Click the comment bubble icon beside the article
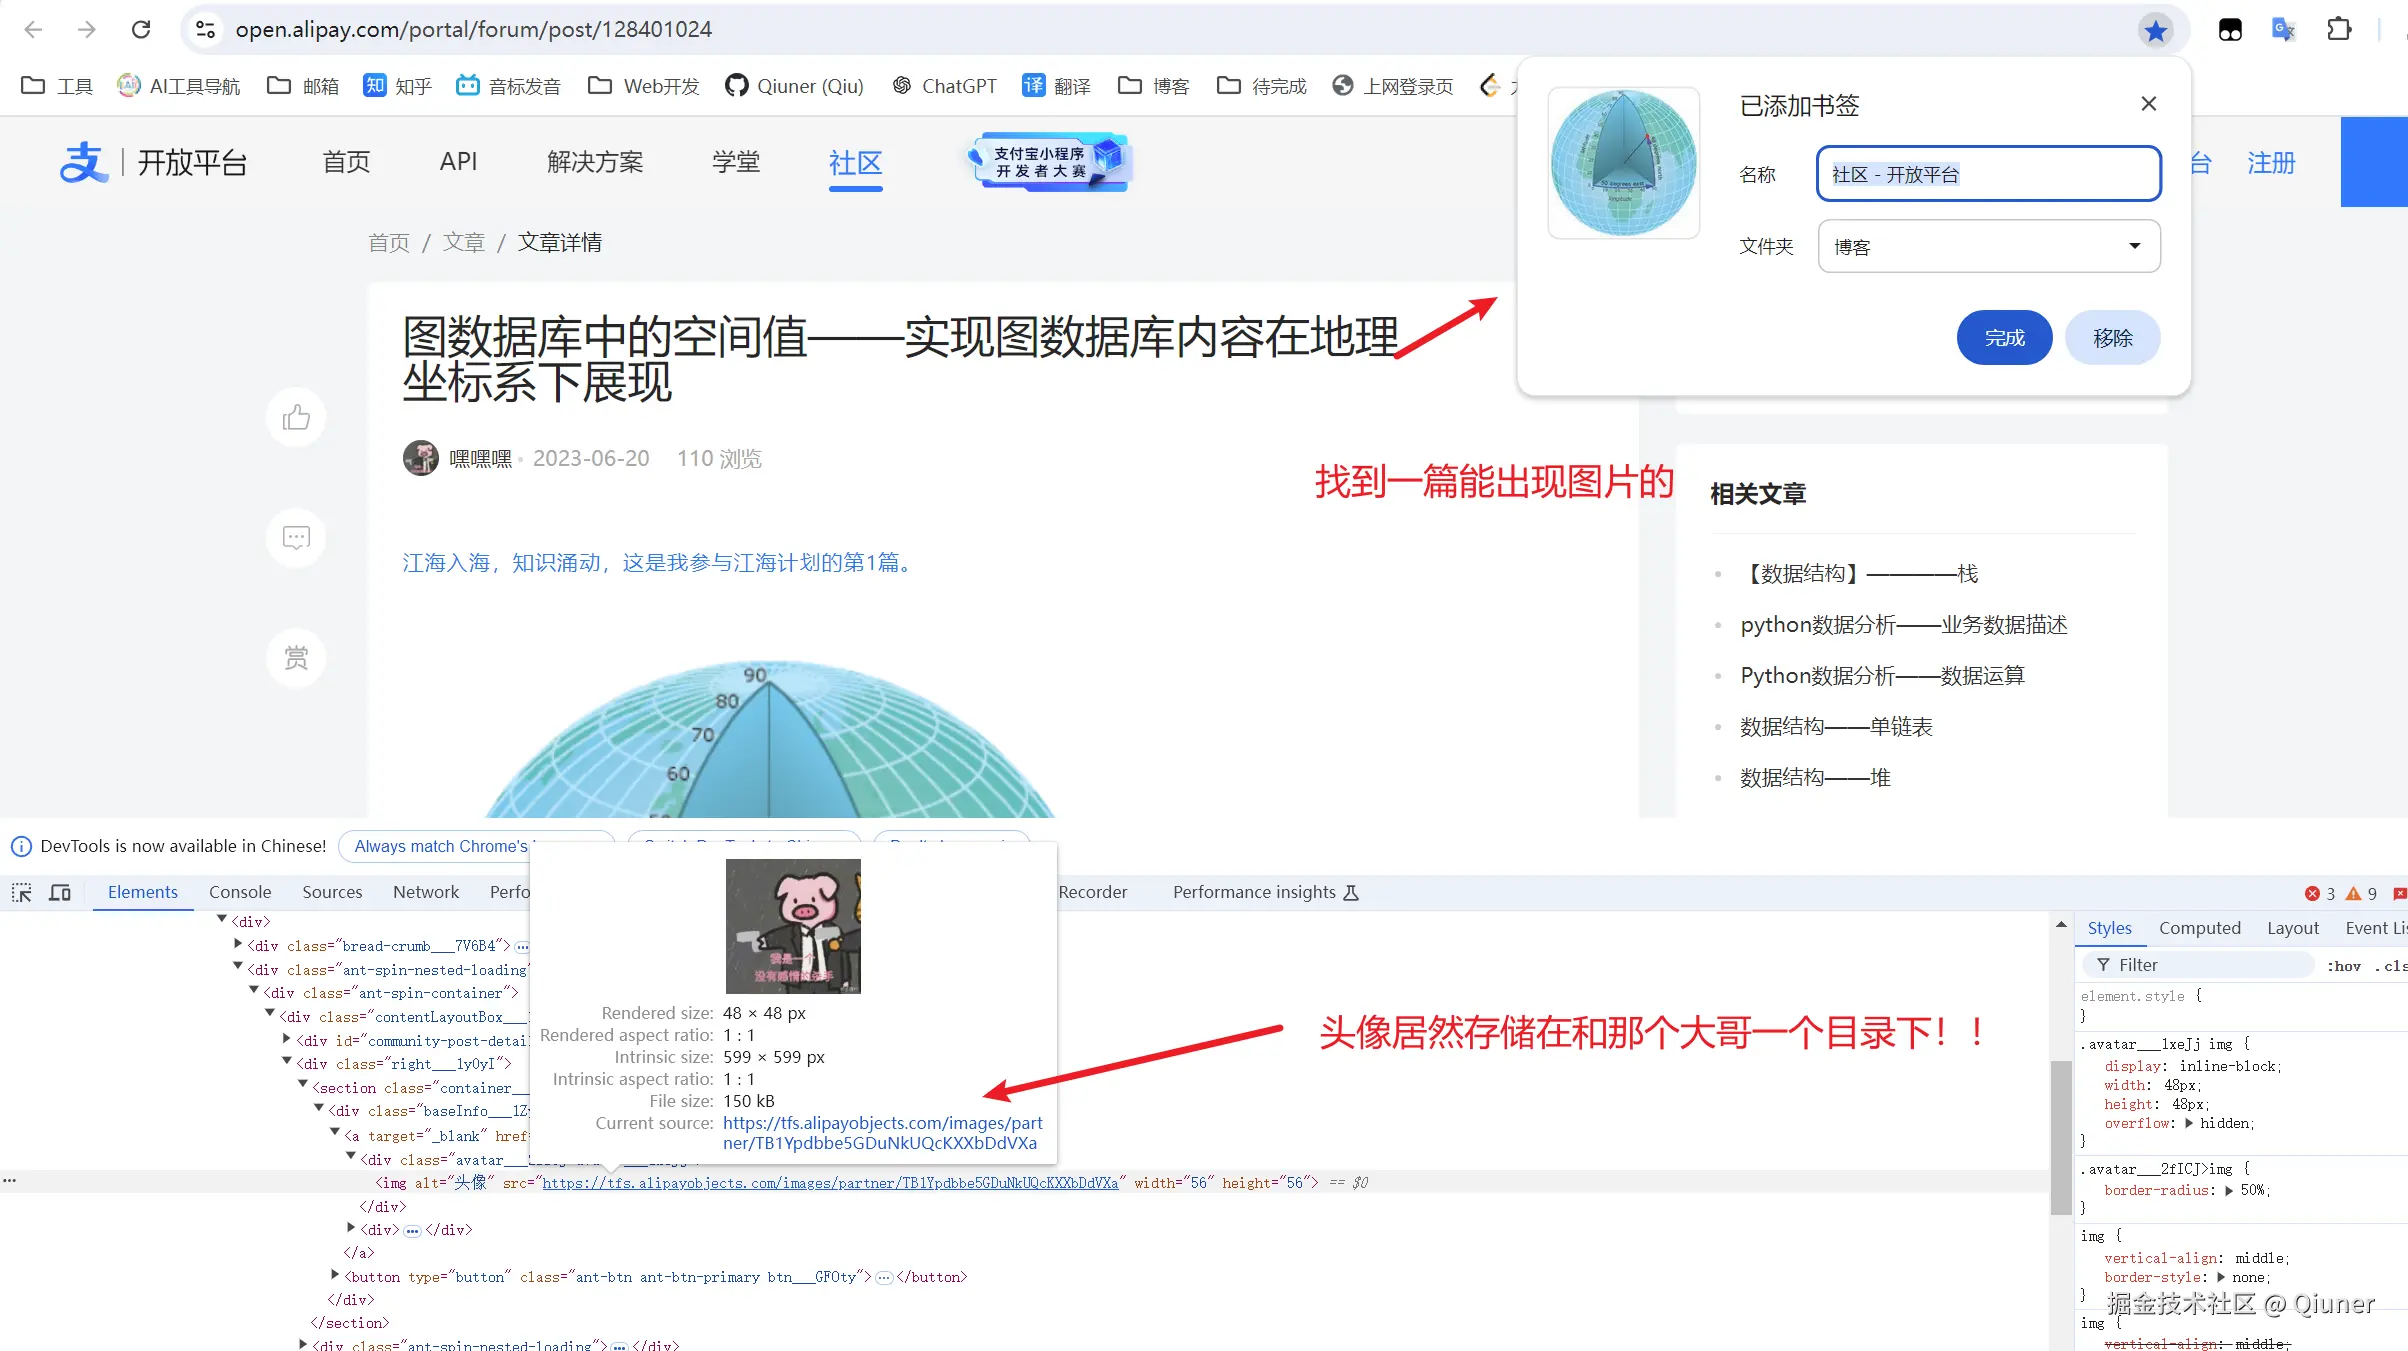 [x=296, y=538]
